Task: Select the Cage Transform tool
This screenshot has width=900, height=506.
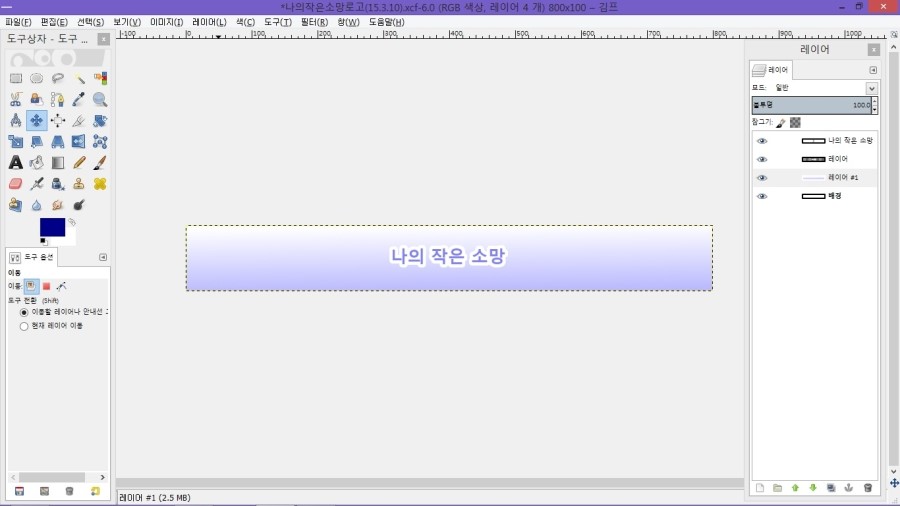Action: 100,142
